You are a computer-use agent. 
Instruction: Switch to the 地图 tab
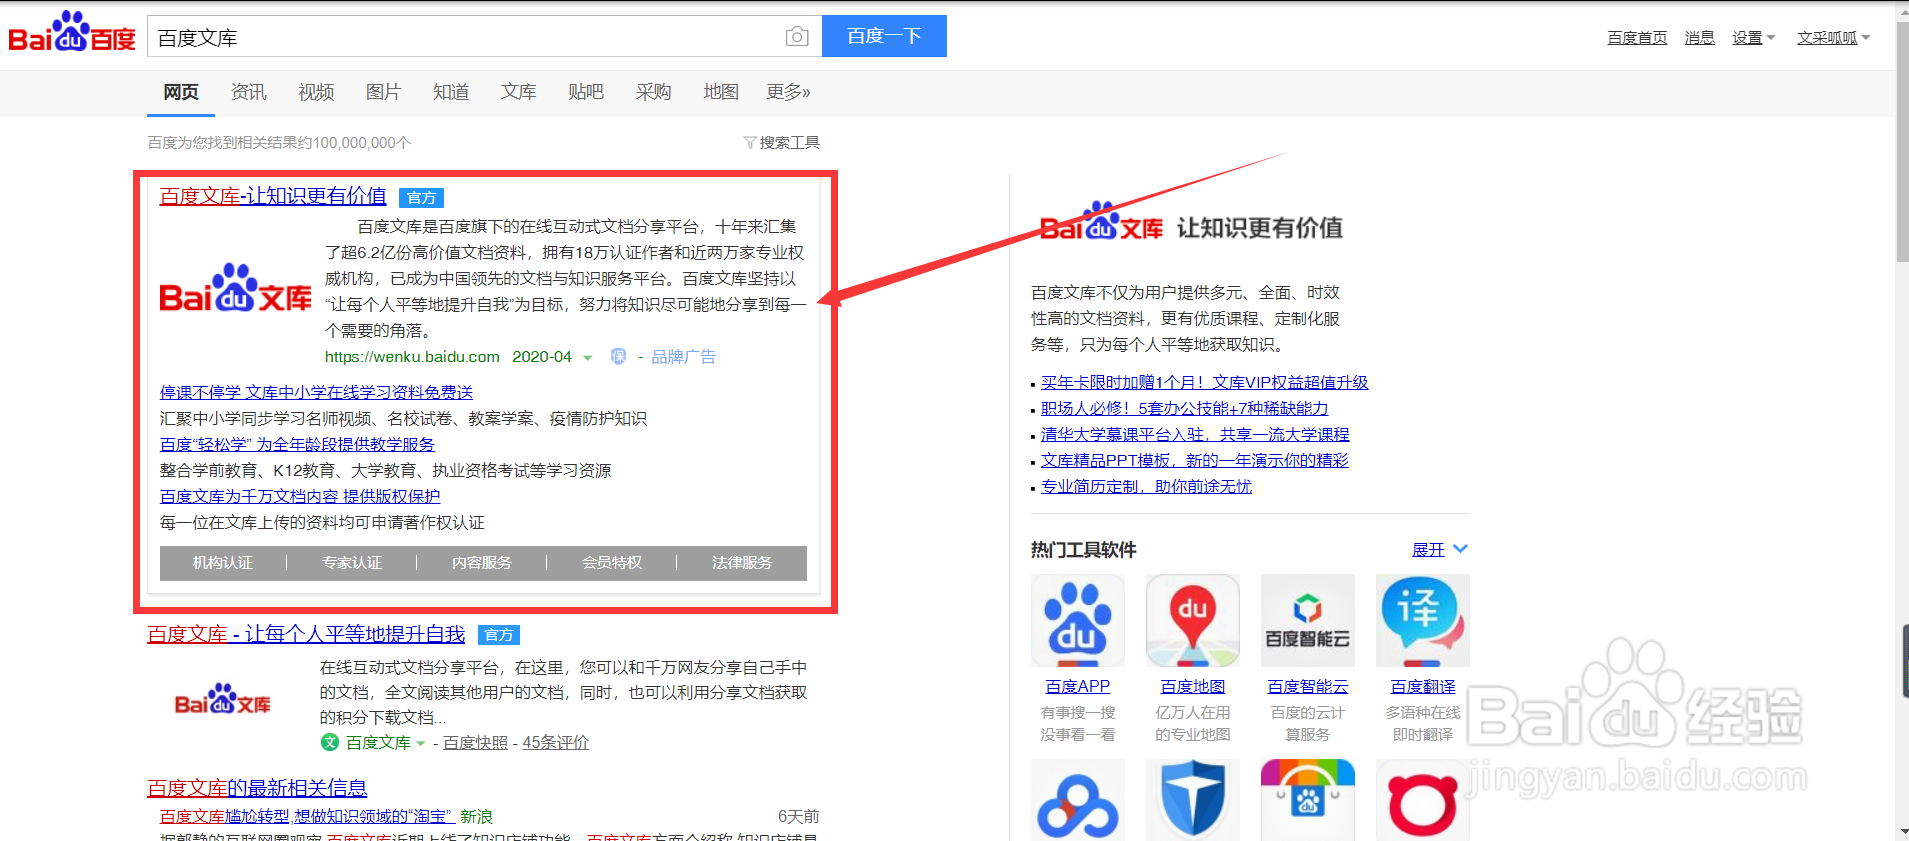(721, 92)
